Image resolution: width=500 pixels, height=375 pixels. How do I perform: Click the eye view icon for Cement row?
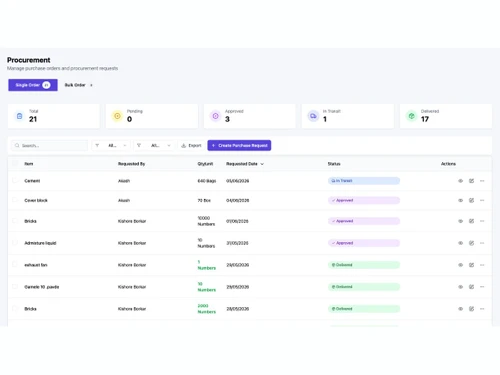coord(460,181)
